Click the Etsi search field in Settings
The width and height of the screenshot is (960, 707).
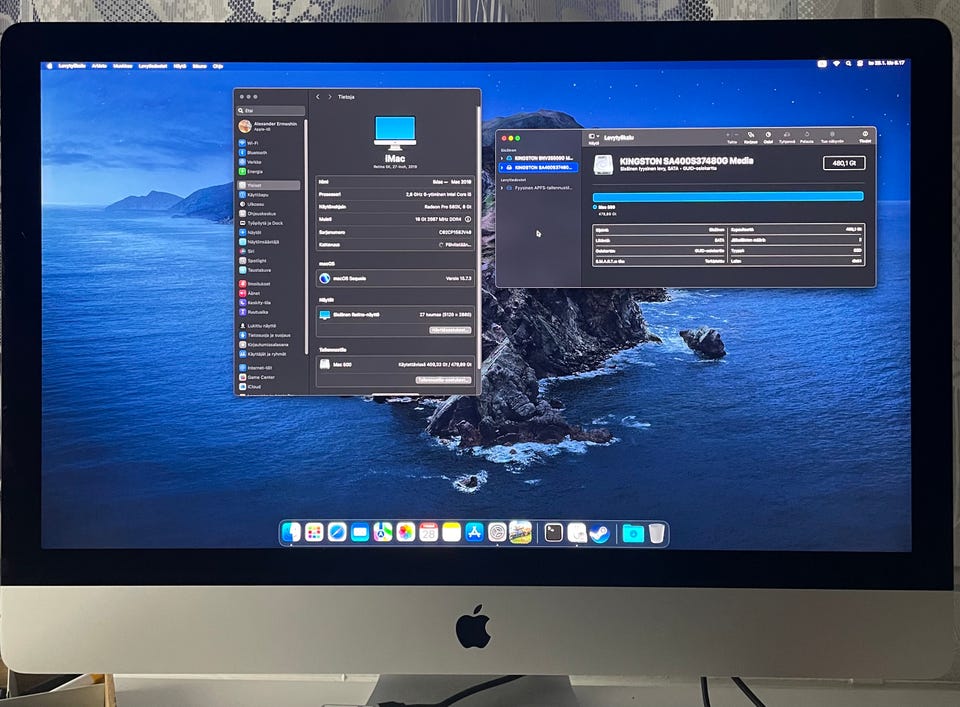pos(270,111)
